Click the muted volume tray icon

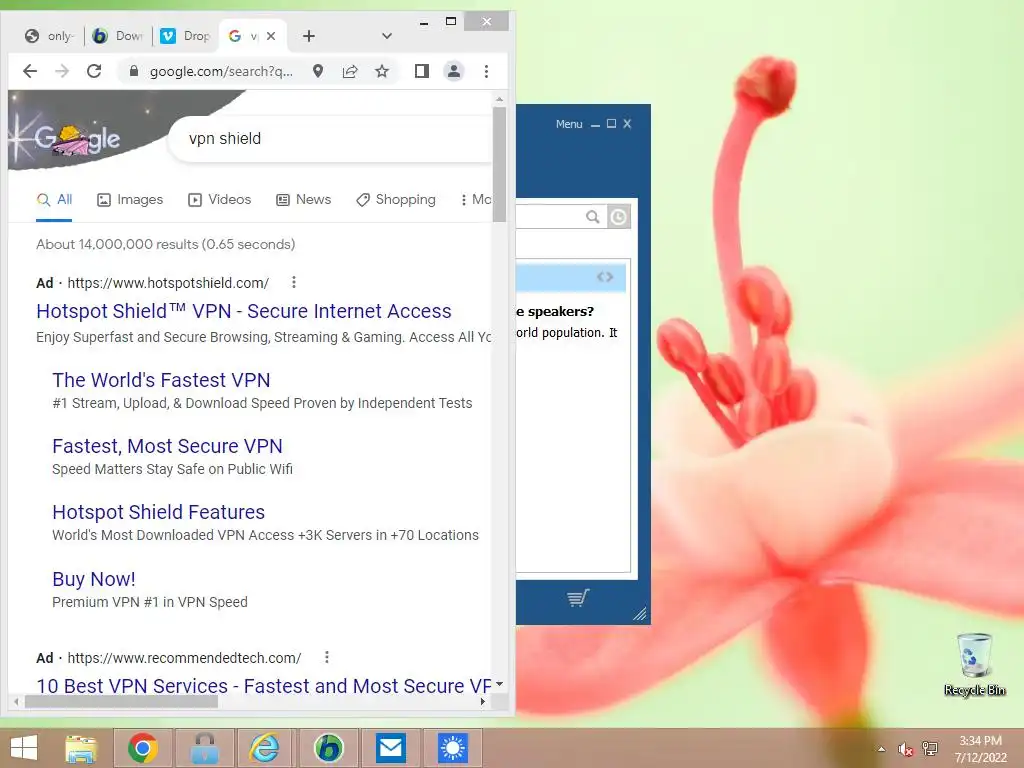coord(905,749)
